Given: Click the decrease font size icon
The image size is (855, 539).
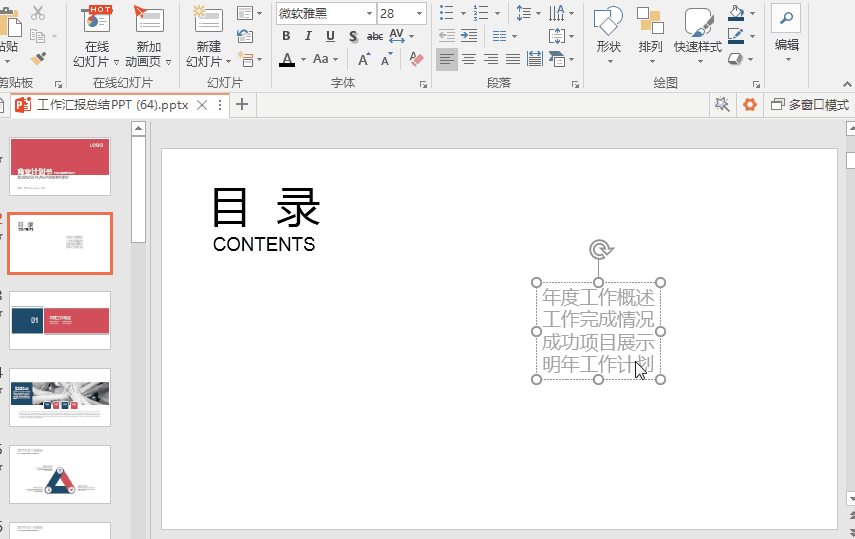Looking at the screenshot, I should pyautogui.click(x=387, y=59).
